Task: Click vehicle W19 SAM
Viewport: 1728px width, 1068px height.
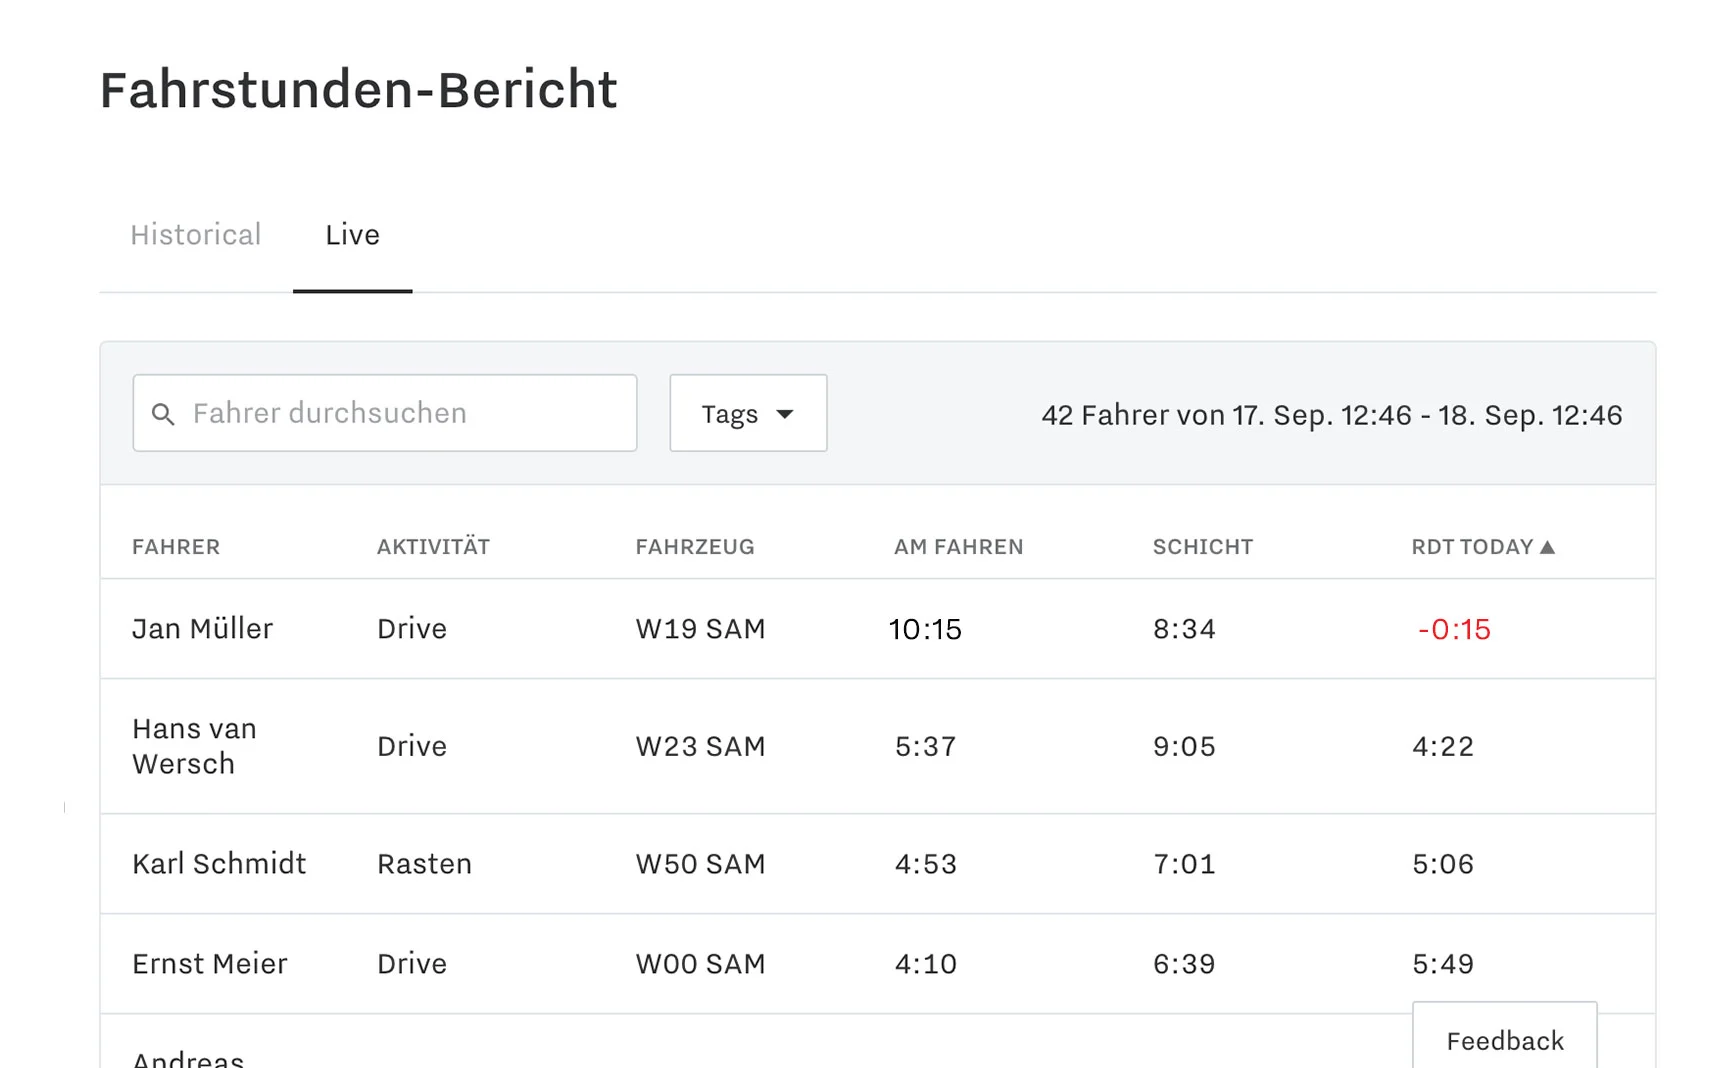Action: point(700,629)
